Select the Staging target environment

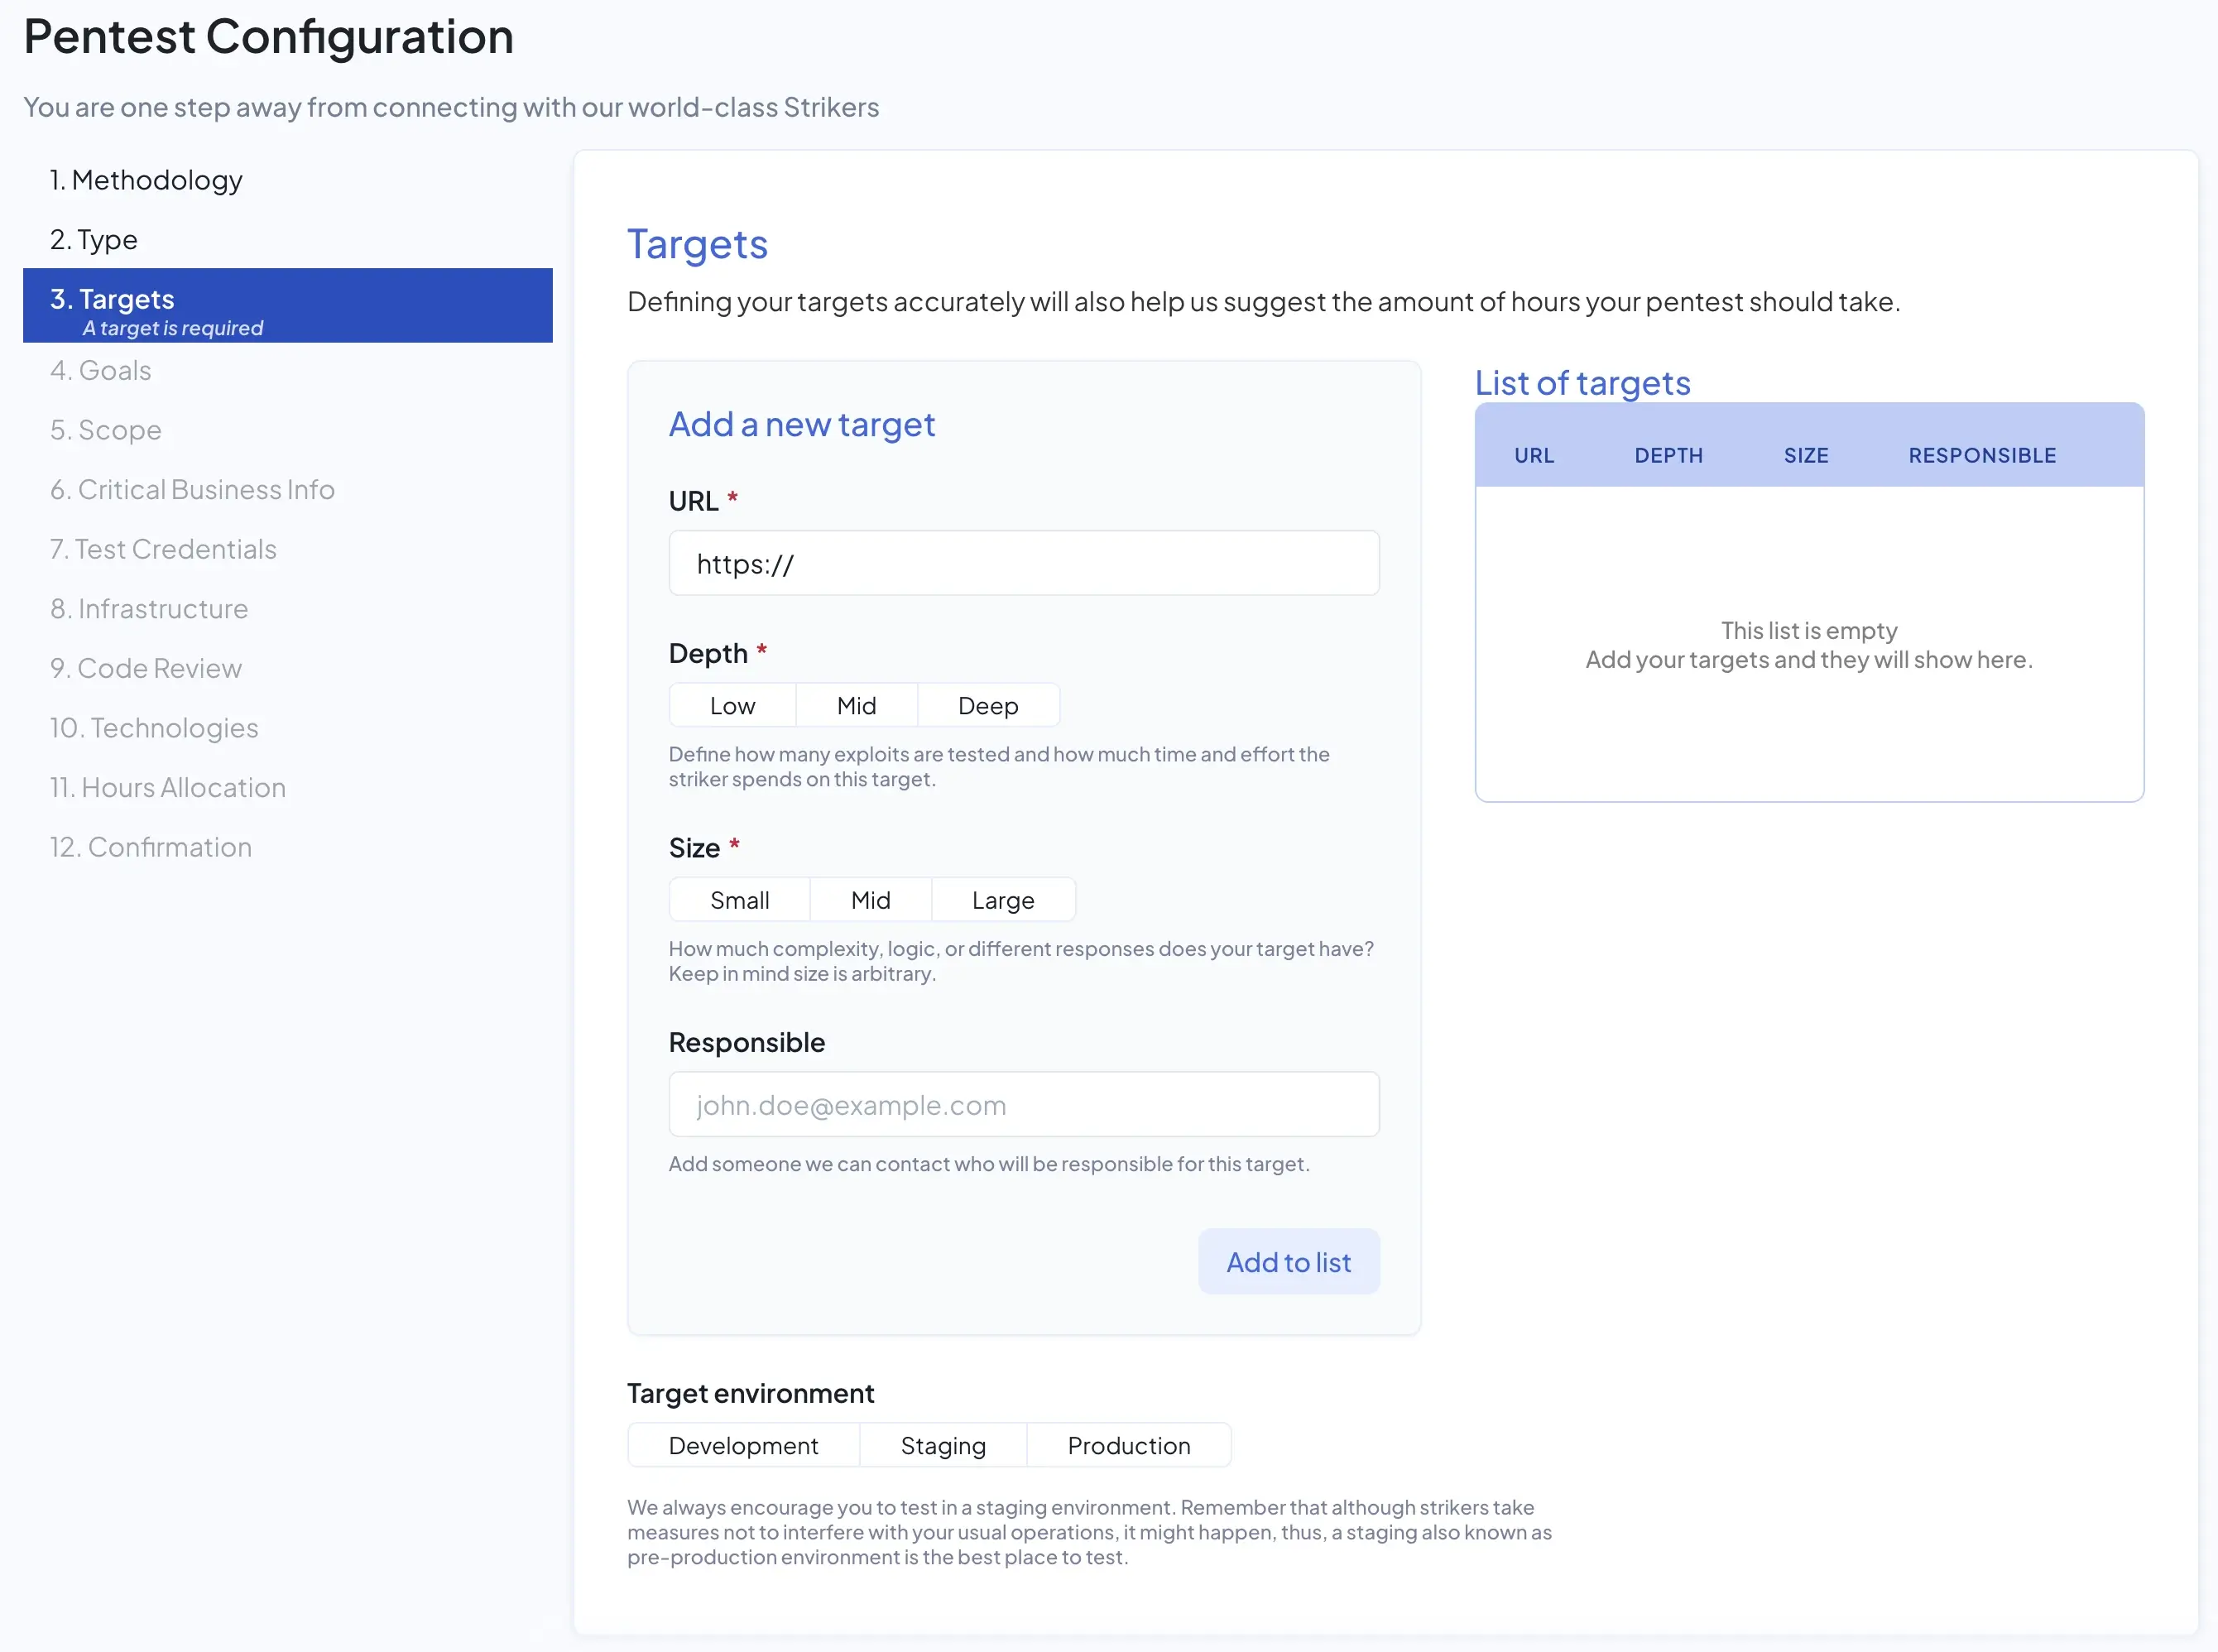click(942, 1445)
